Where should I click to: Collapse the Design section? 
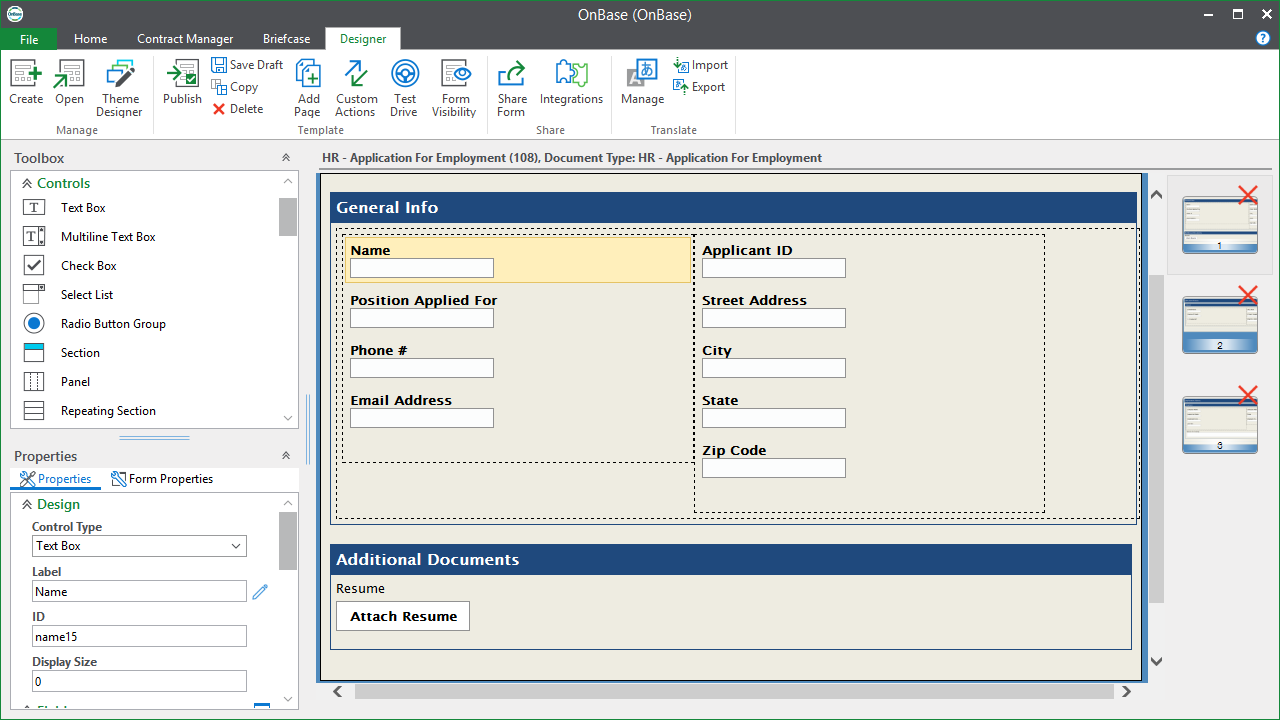27,505
